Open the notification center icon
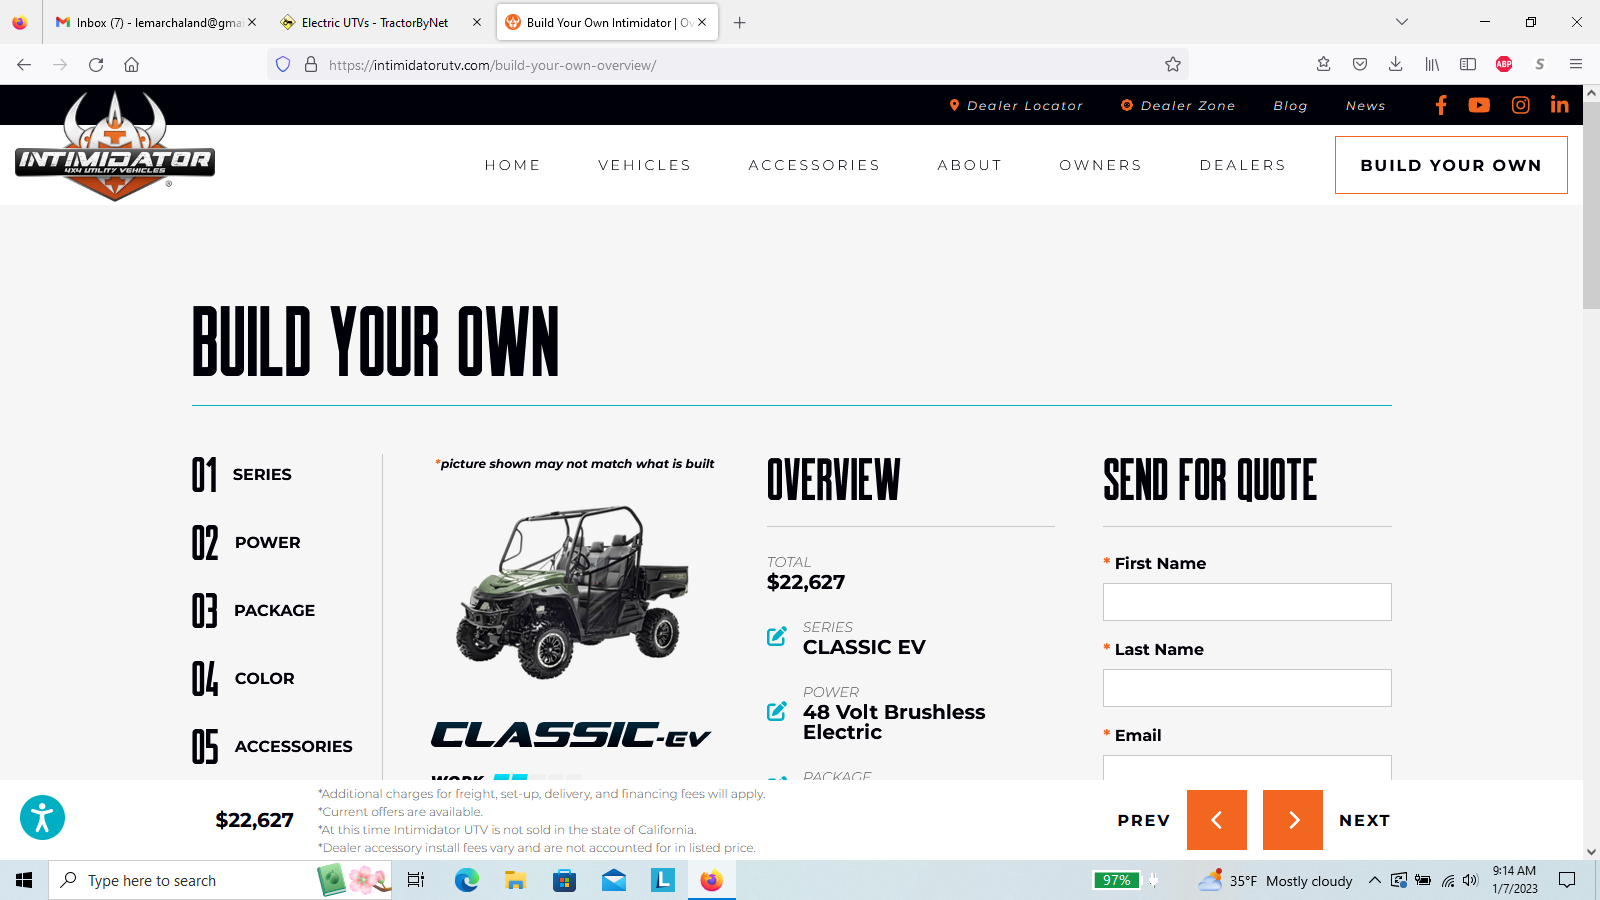Viewport: 1600px width, 900px height. click(x=1567, y=880)
